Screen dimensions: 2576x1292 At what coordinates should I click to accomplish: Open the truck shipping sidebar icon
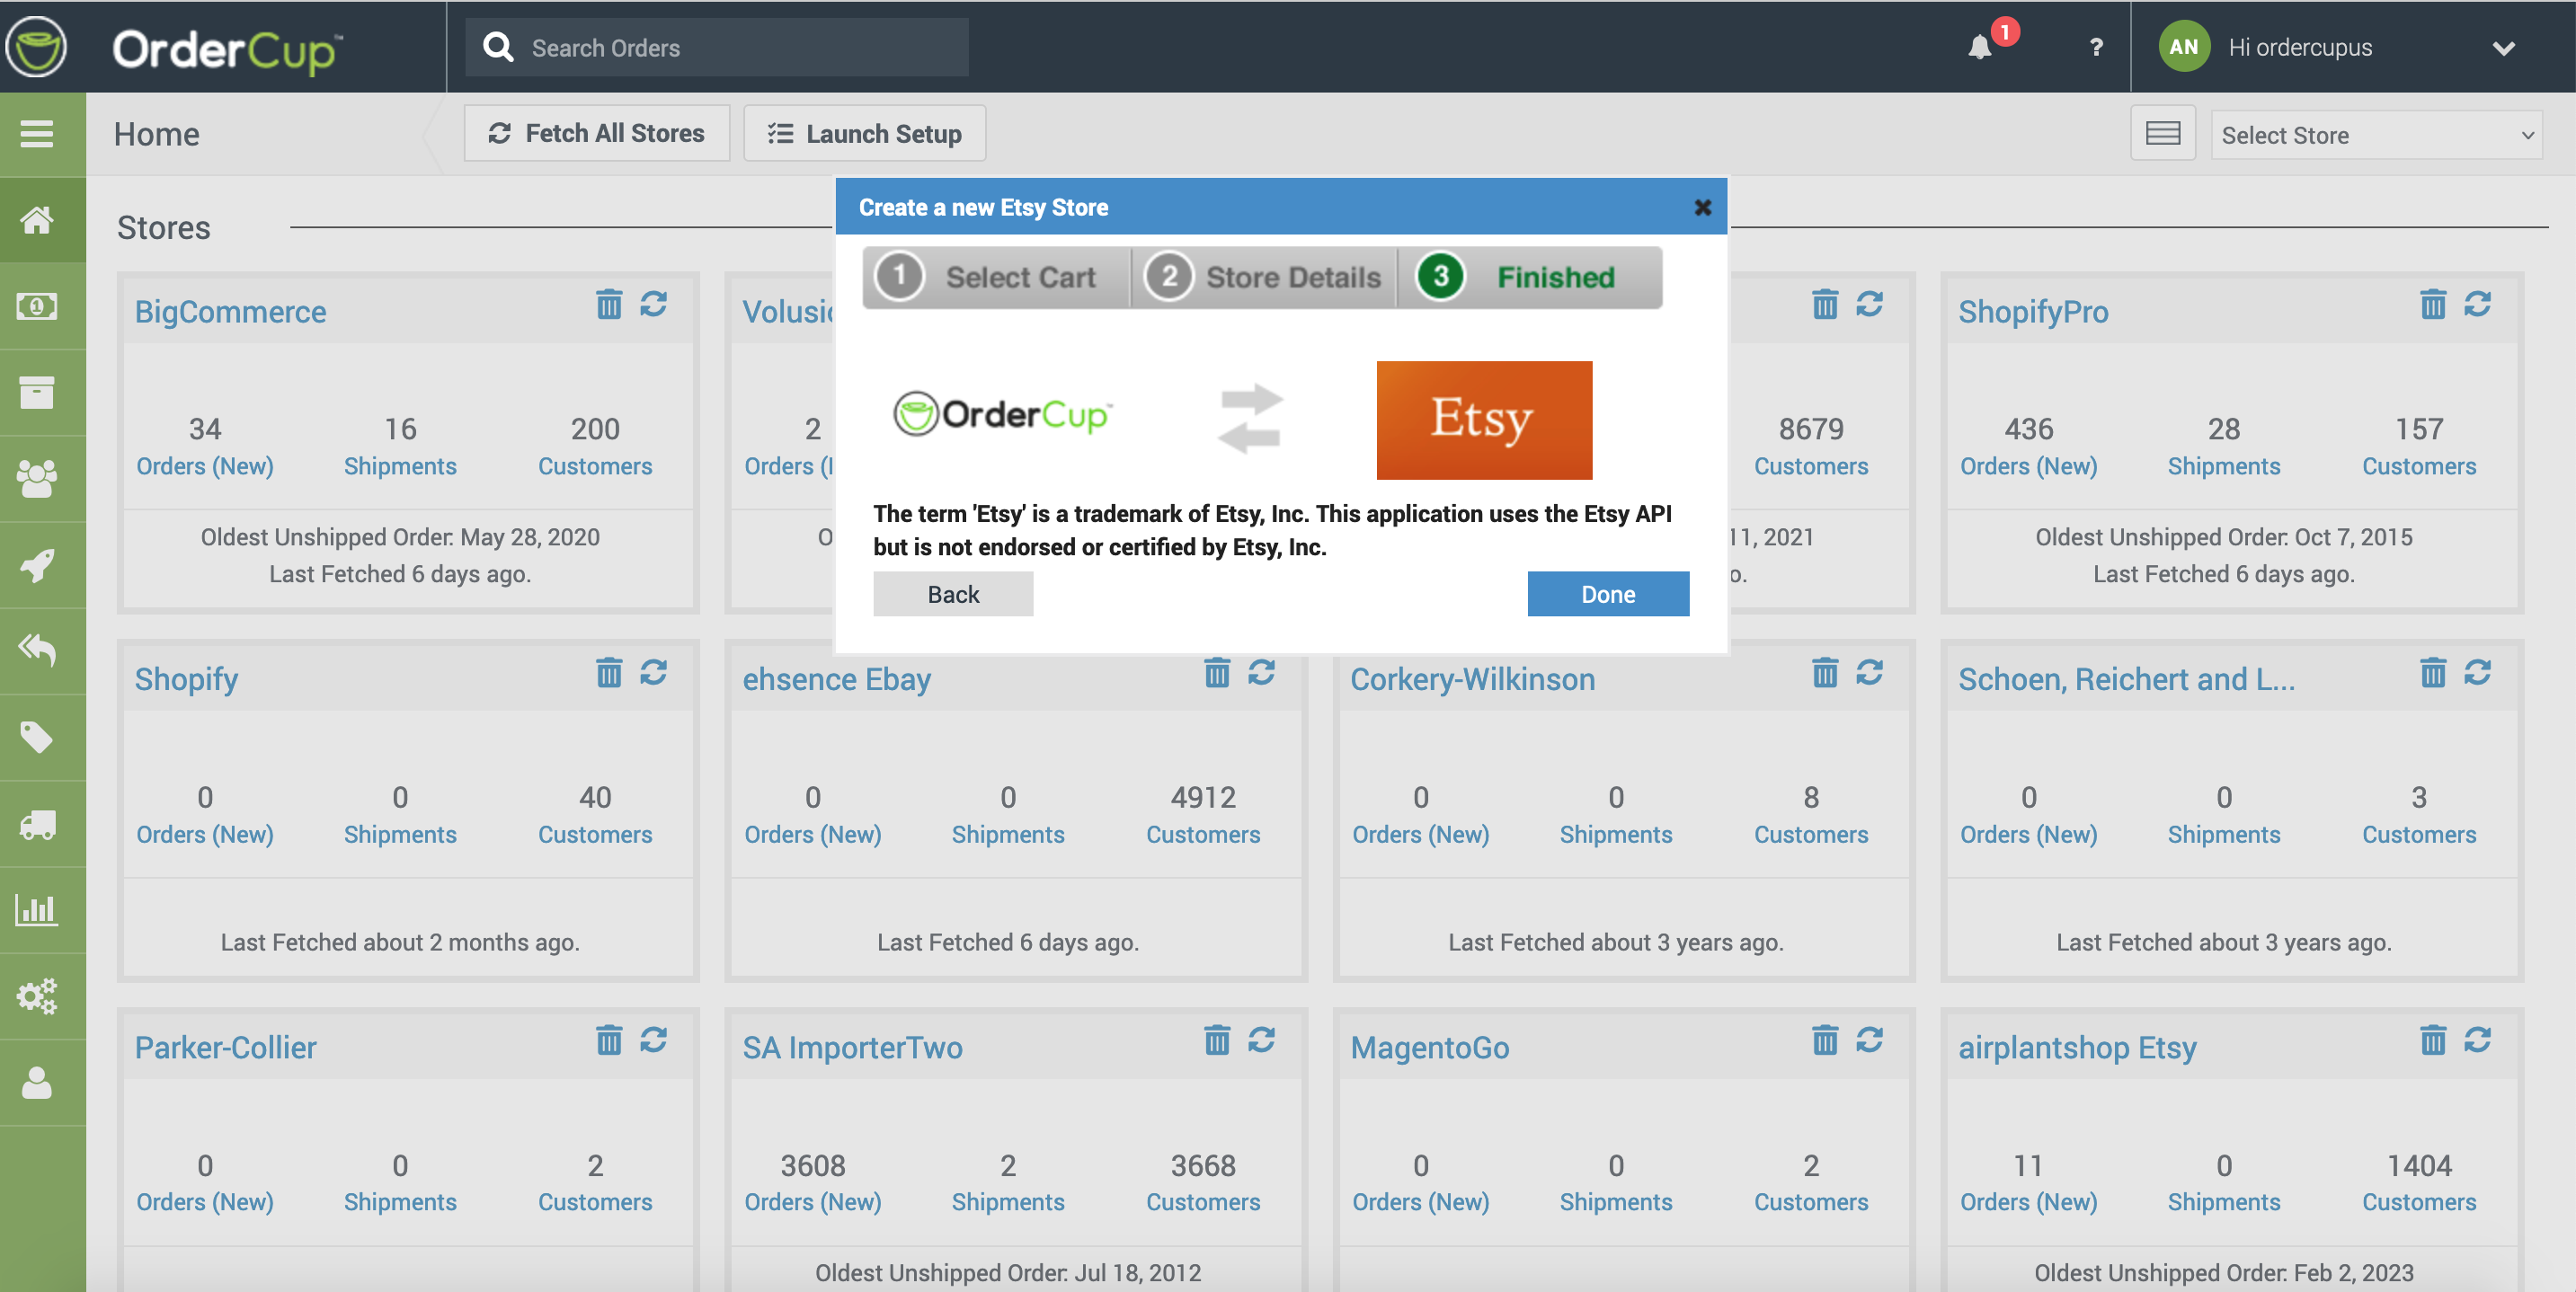(37, 824)
